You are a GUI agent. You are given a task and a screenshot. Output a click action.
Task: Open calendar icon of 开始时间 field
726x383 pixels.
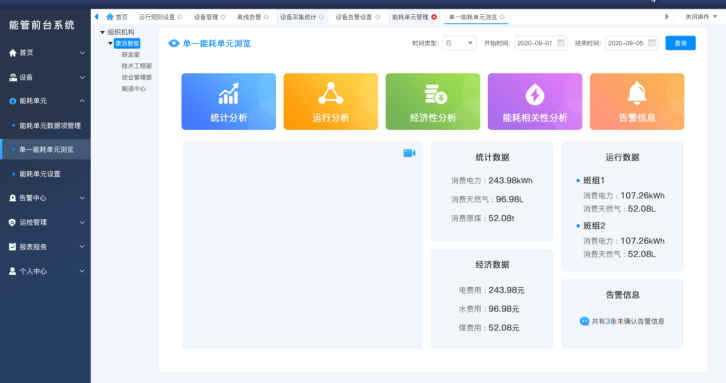click(x=561, y=43)
